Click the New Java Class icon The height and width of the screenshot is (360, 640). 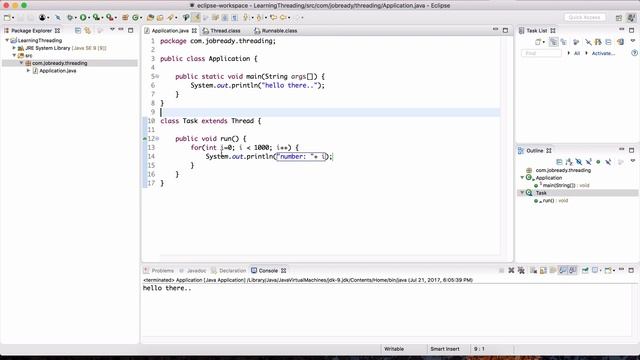135,18
